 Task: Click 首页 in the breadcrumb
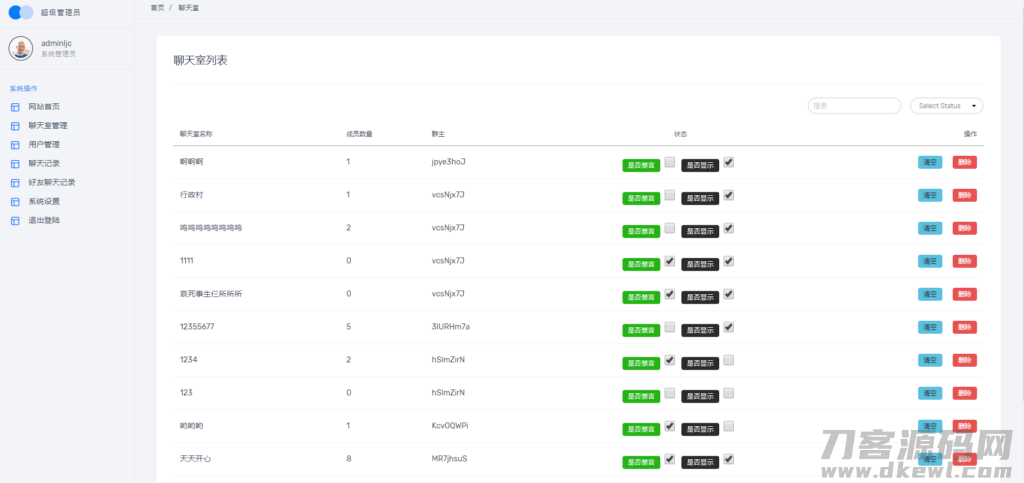pos(157,8)
